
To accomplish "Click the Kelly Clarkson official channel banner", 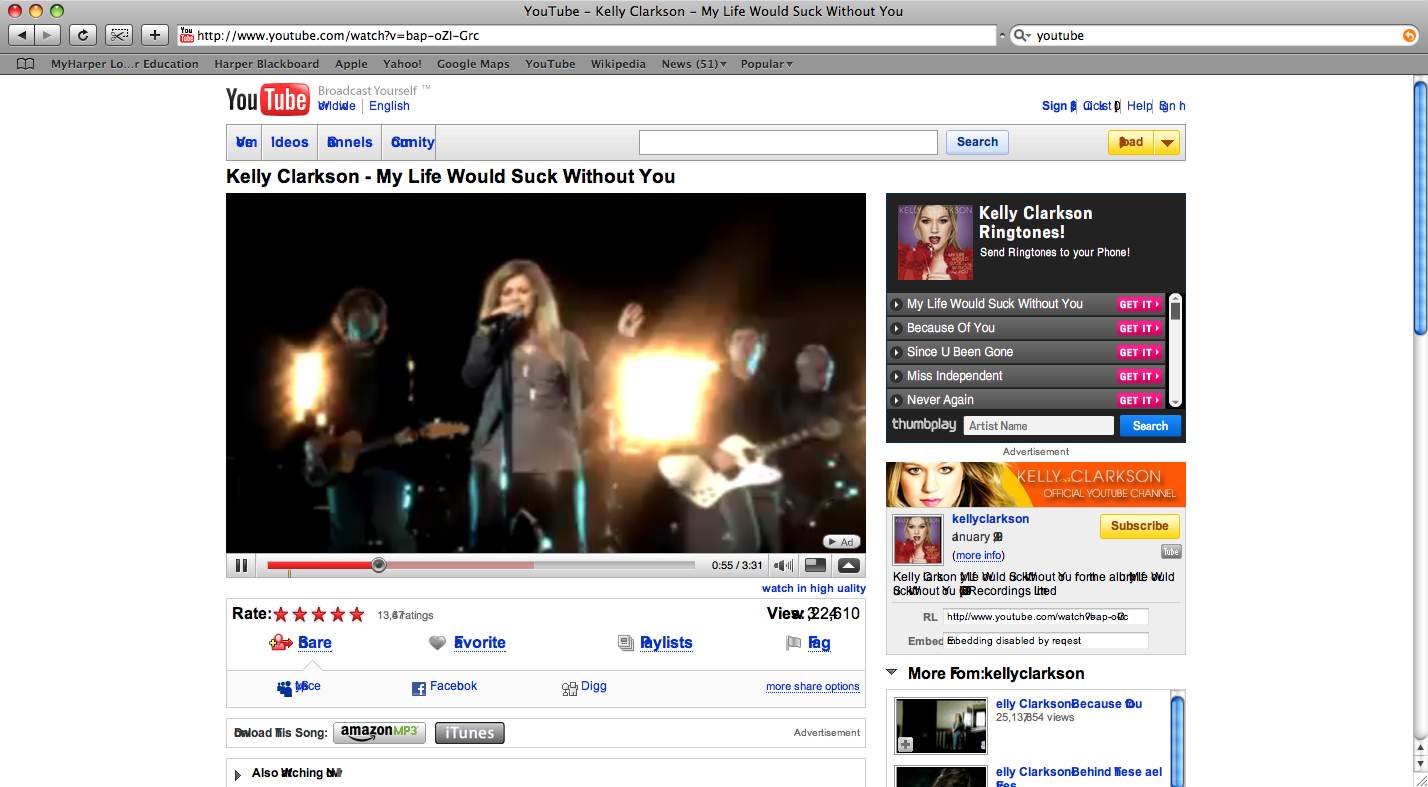I will pyautogui.click(x=1035, y=484).
